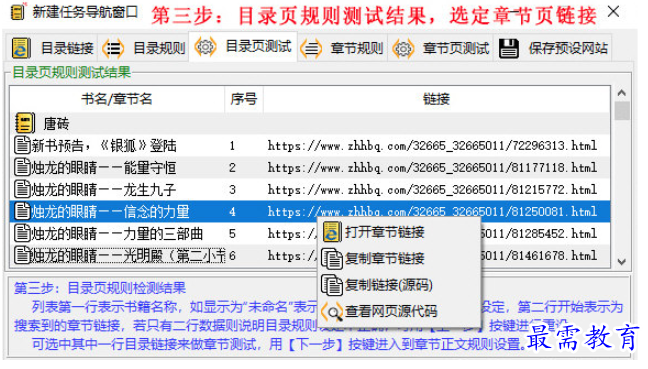Select the 目录页测试 tab
The height and width of the screenshot is (369, 648).
click(243, 47)
